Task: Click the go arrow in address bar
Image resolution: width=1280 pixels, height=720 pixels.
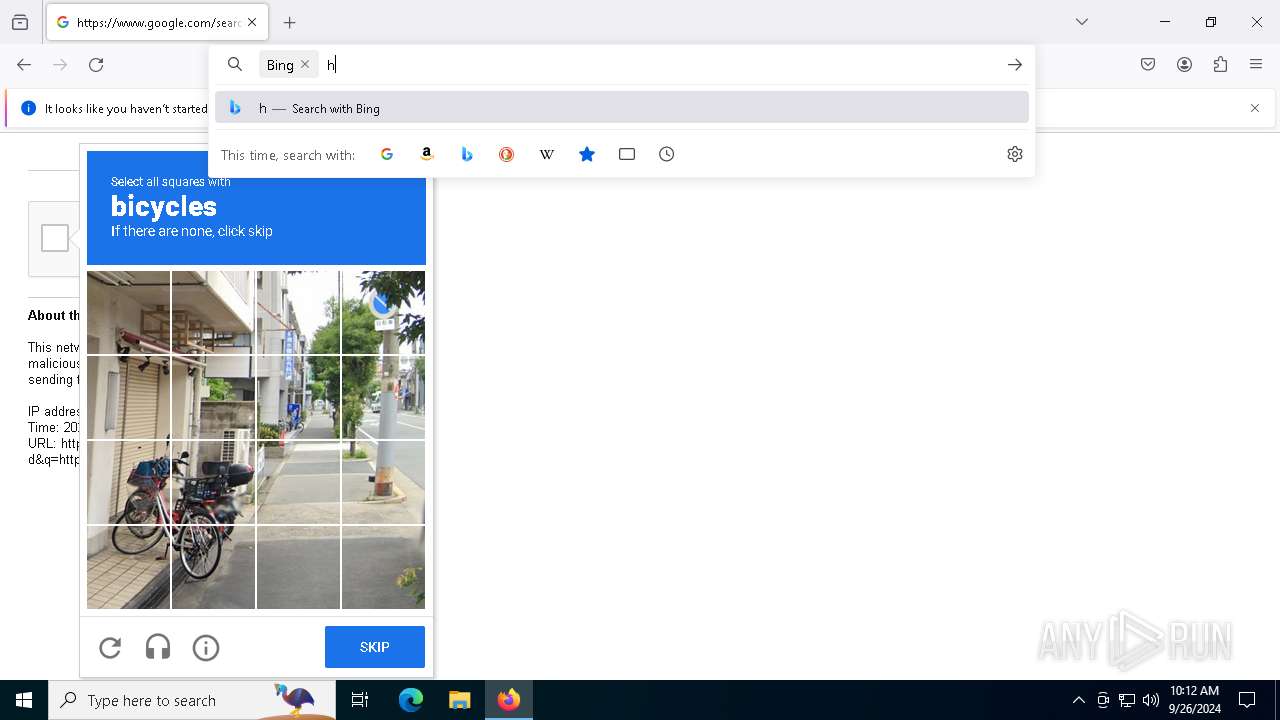Action: pos(1015,65)
